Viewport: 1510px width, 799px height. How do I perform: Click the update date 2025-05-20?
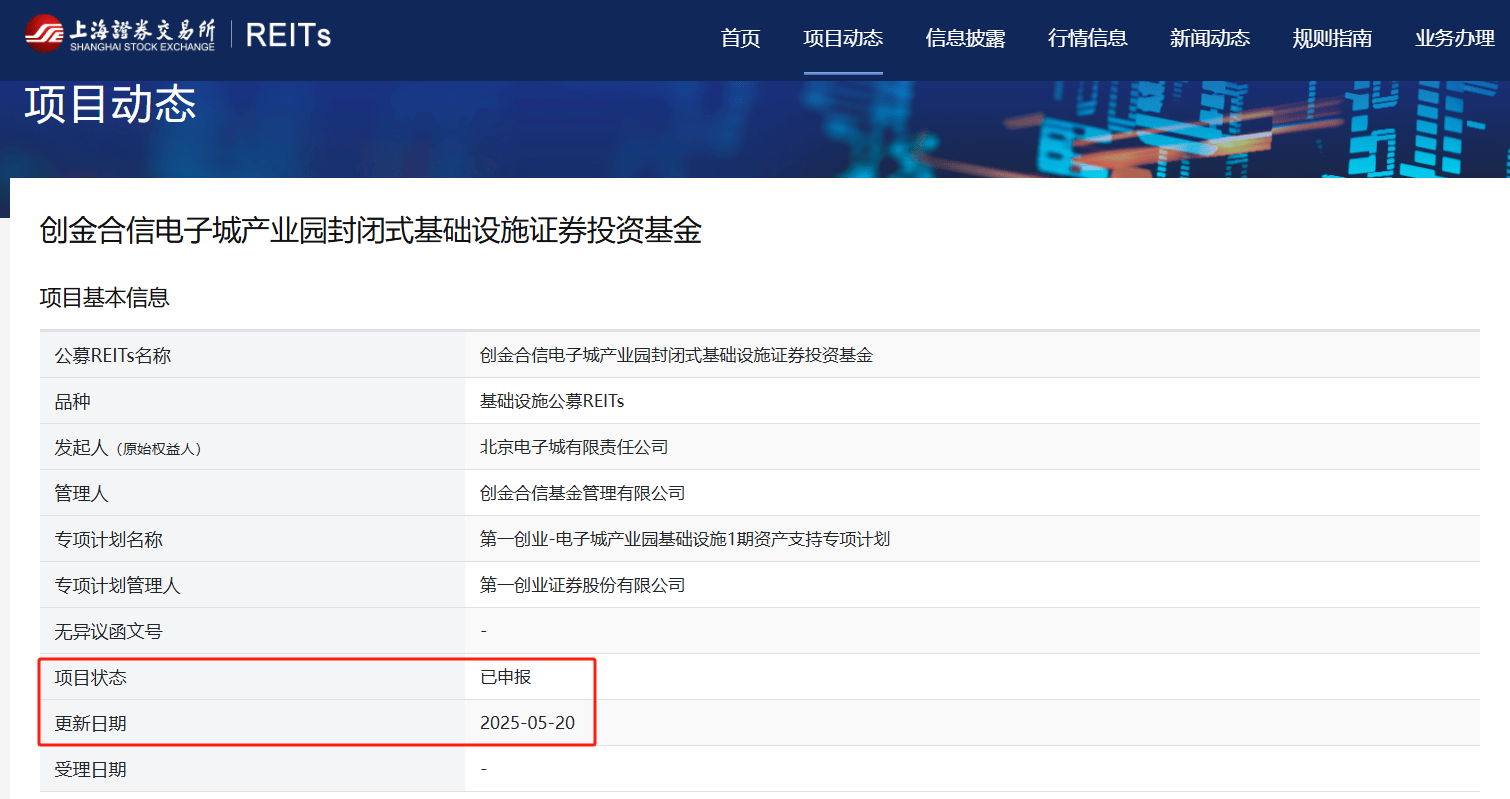click(527, 723)
